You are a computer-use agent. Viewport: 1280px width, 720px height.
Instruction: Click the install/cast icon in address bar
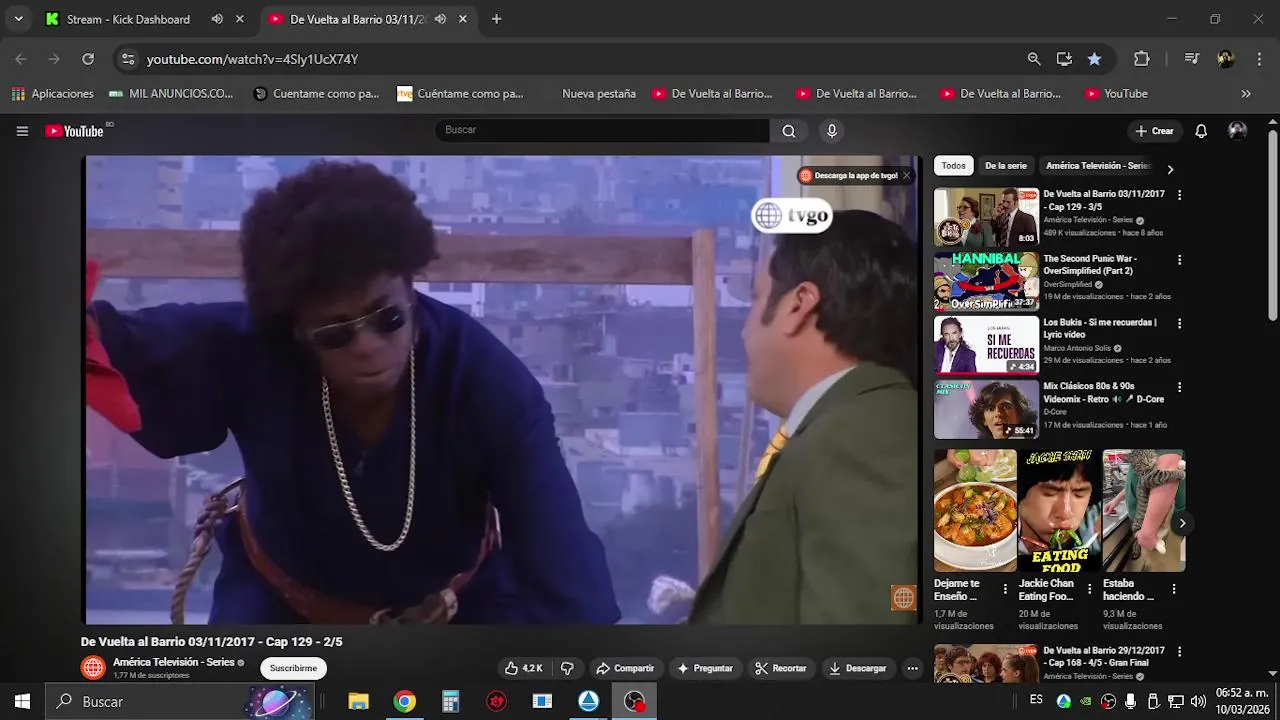pyautogui.click(x=1064, y=59)
